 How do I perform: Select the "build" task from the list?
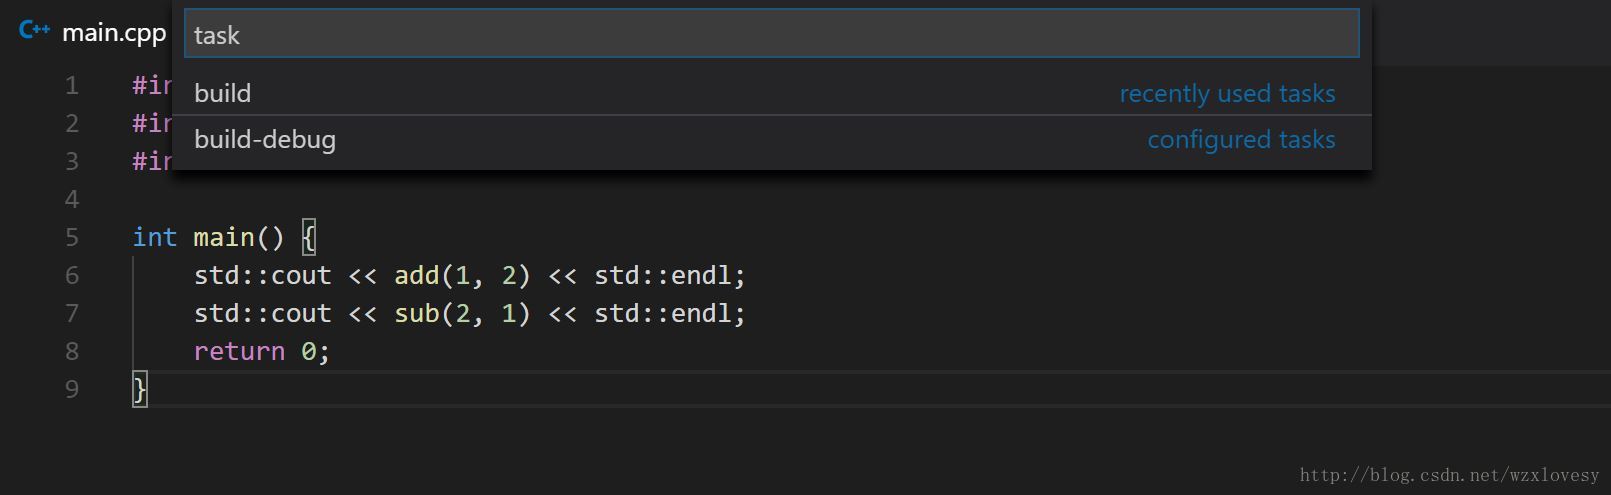tap(771, 93)
